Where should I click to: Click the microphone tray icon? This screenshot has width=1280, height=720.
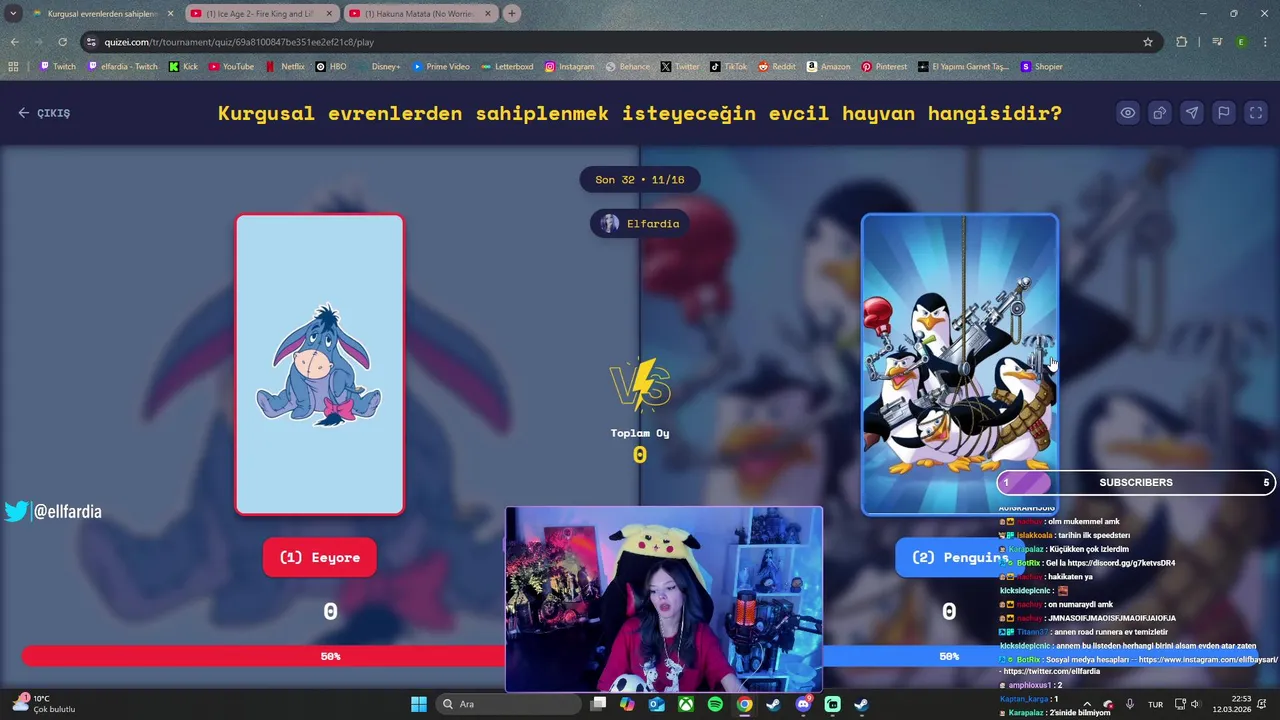pyautogui.click(x=1130, y=704)
